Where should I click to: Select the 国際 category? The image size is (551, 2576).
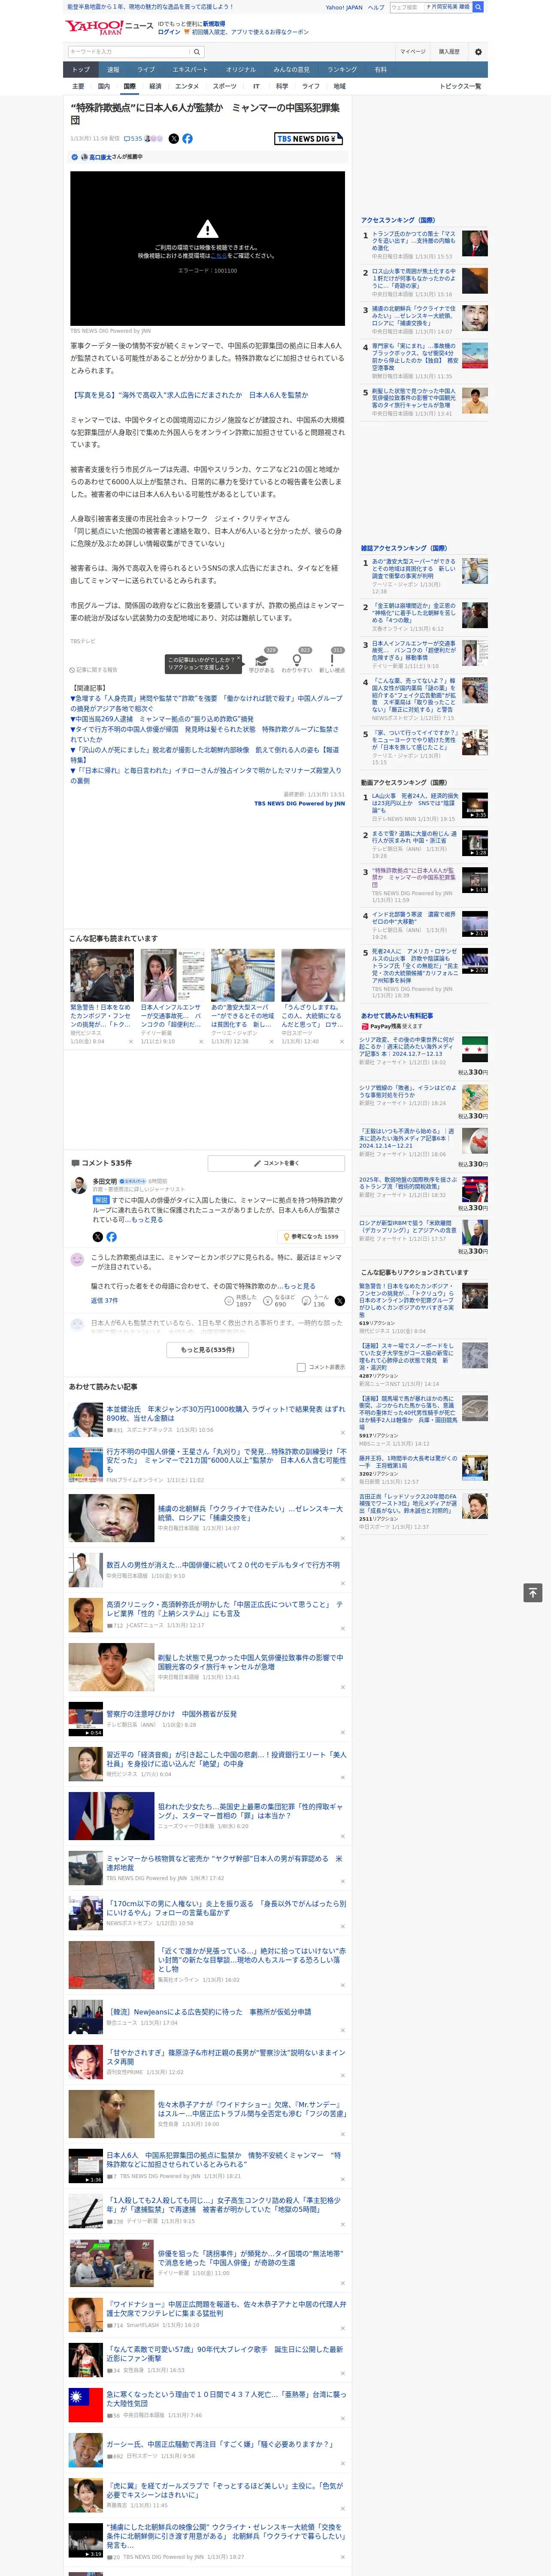129,86
